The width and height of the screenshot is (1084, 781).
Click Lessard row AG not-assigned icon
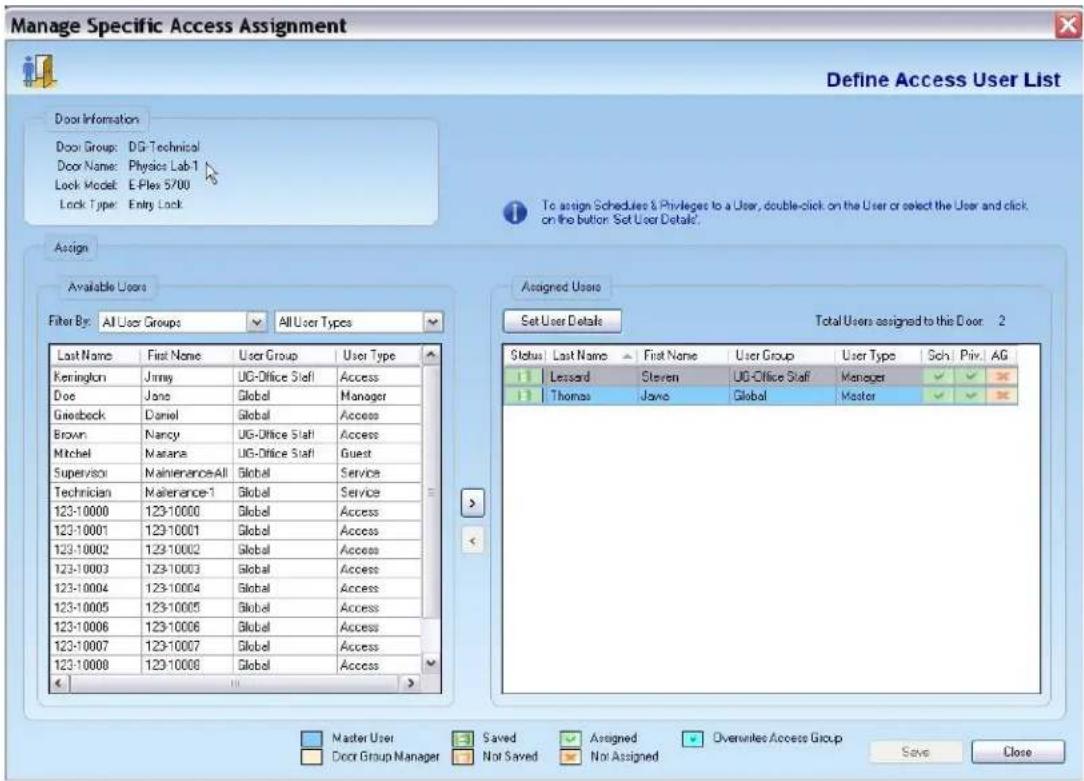[x=1002, y=377]
